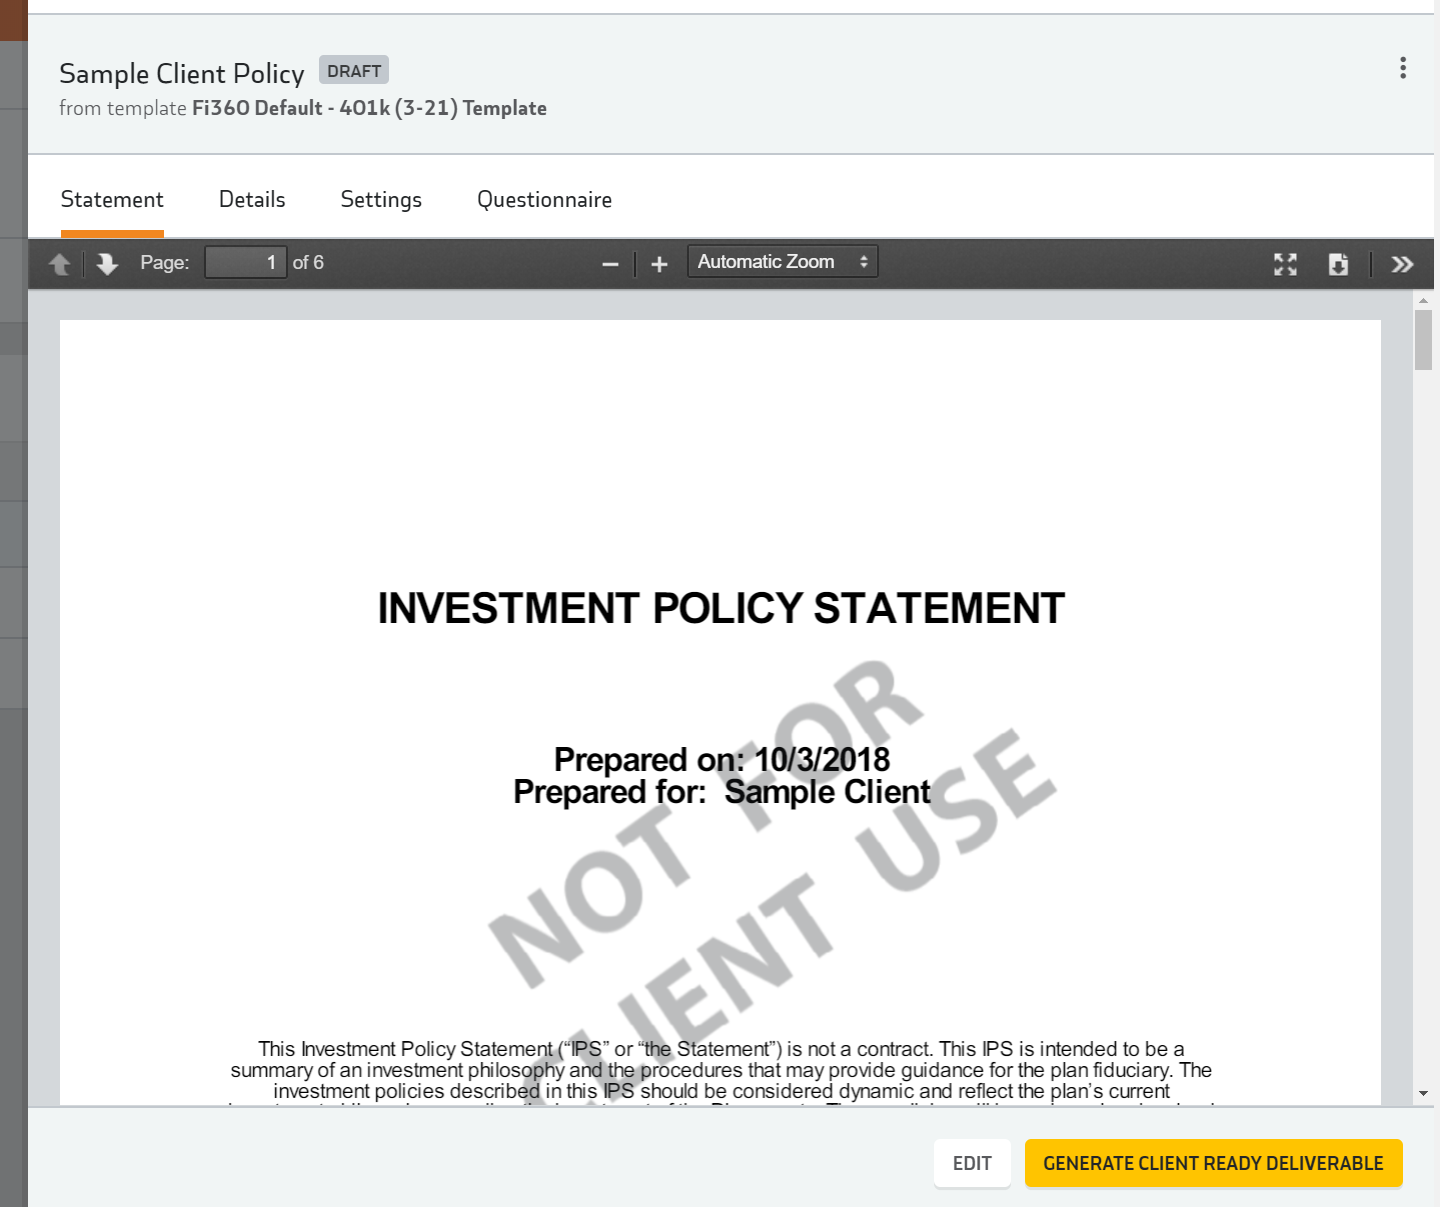Open the Settings tab
The height and width of the screenshot is (1207, 1440).
tap(381, 200)
